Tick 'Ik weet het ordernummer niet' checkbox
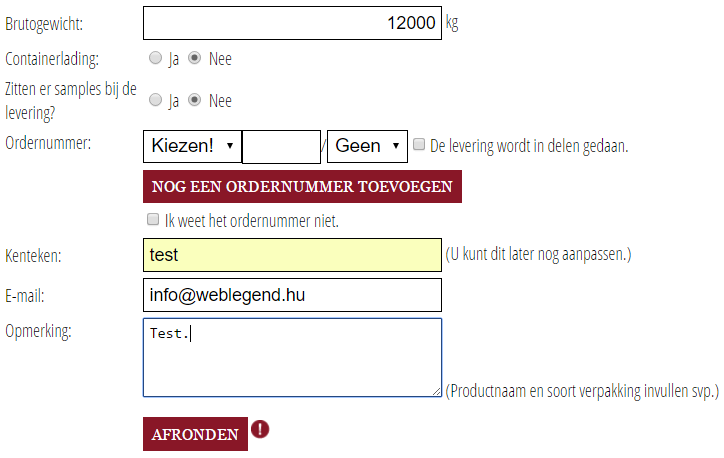The height and width of the screenshot is (458, 724). click(153, 220)
